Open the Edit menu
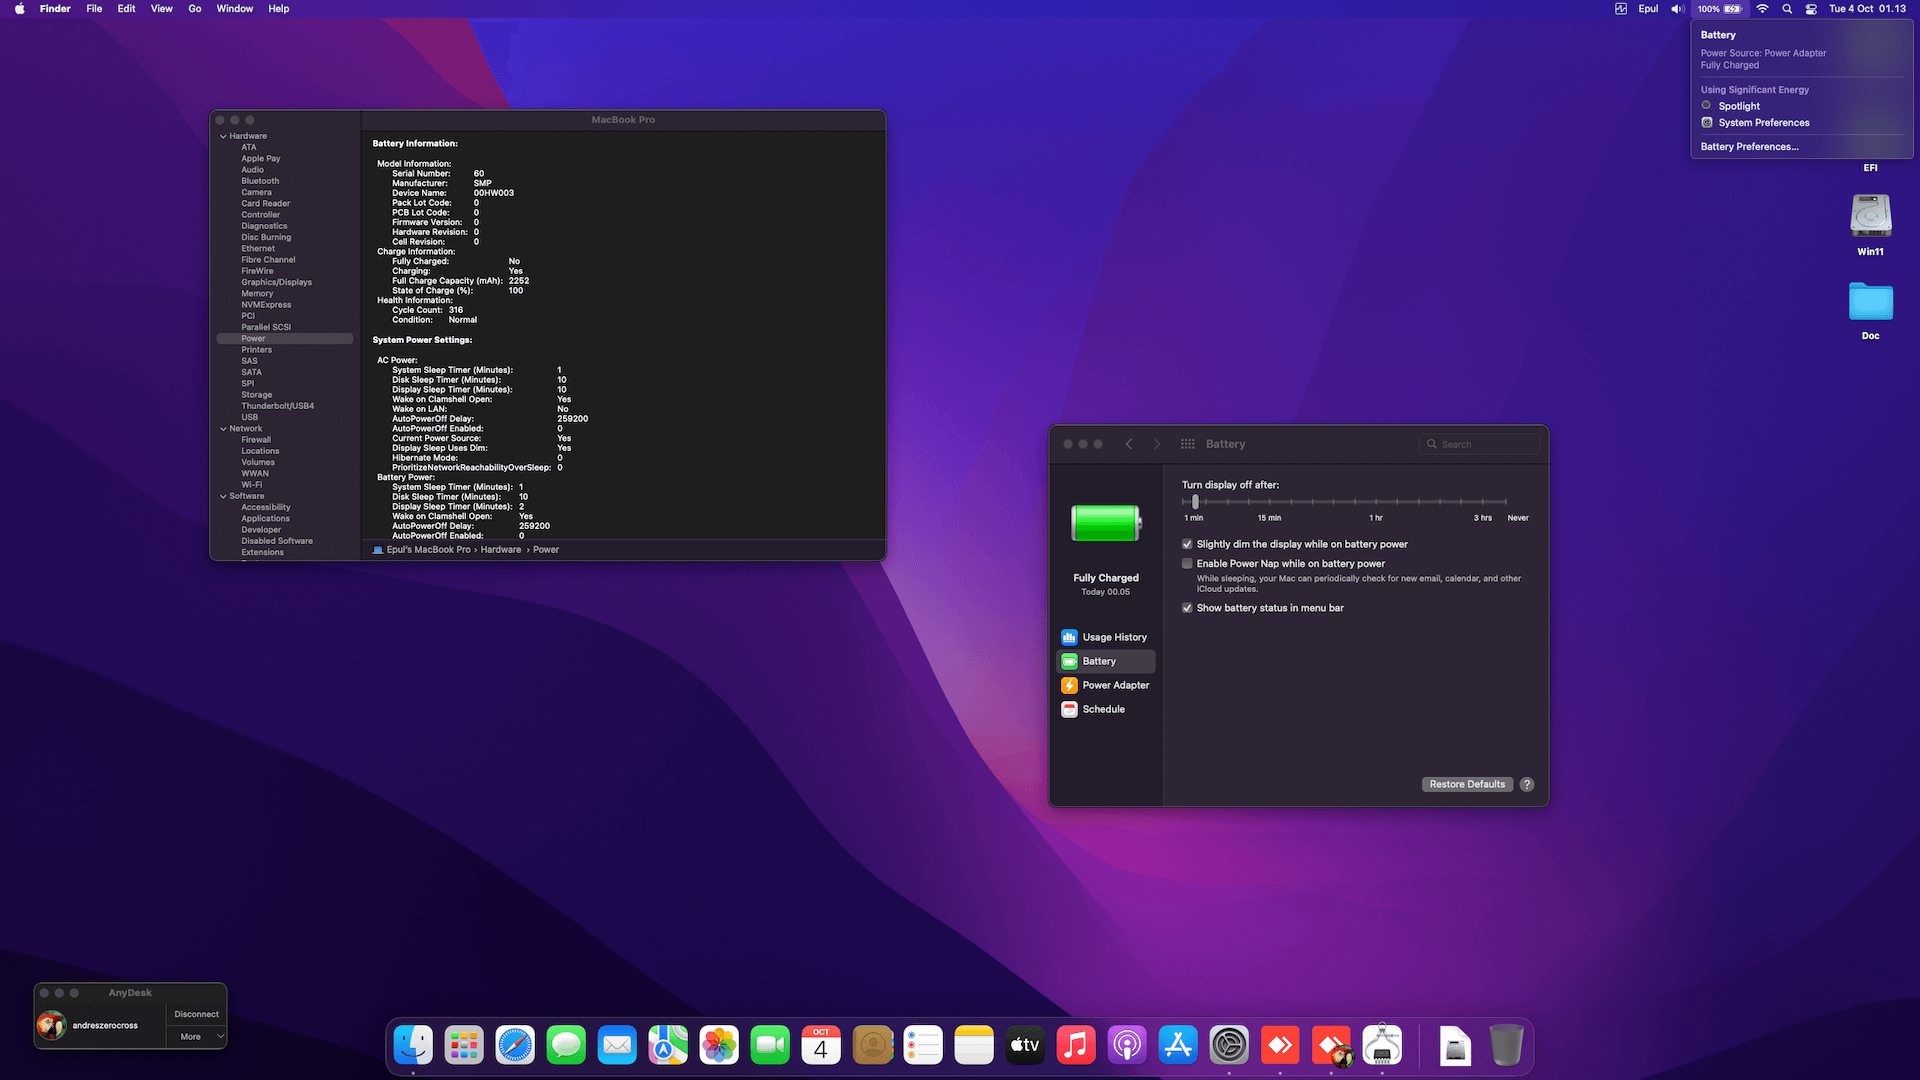Image resolution: width=1920 pixels, height=1080 pixels. tap(126, 9)
